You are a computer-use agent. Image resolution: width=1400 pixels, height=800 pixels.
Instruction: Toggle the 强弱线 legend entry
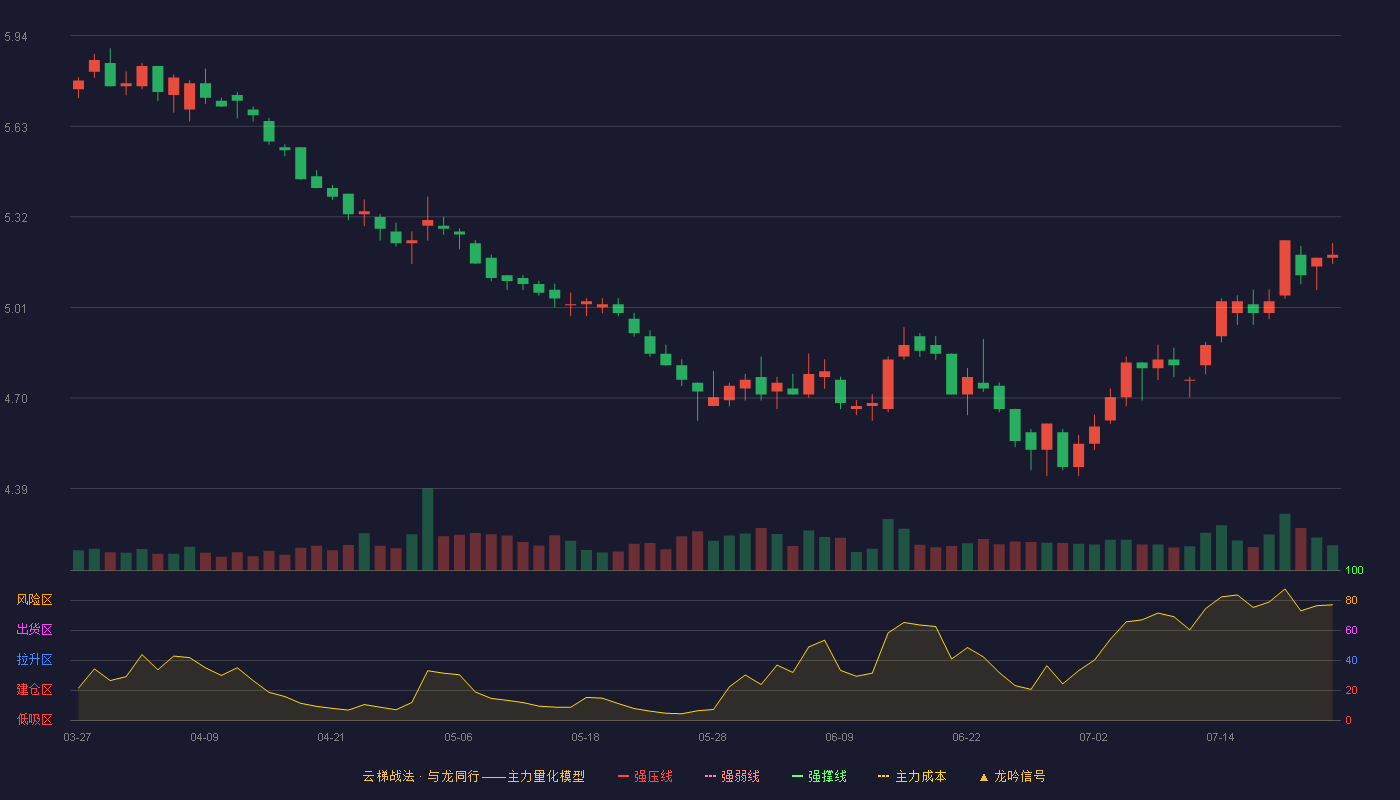pyautogui.click(x=732, y=776)
